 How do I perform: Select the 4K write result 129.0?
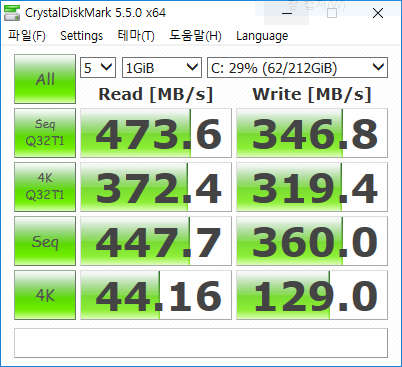[312, 295]
